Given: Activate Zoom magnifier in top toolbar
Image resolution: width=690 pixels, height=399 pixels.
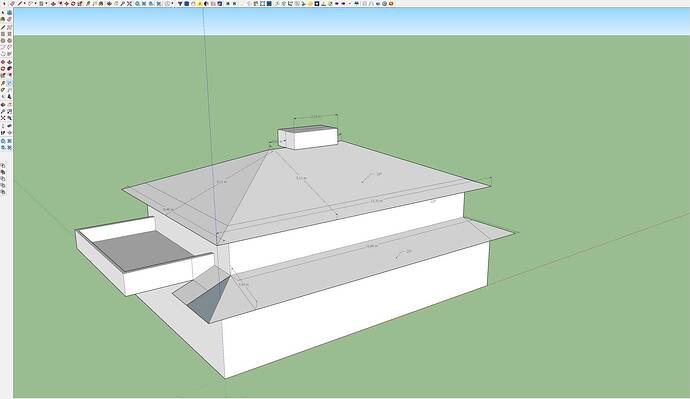Looking at the screenshot, I should coord(122,4).
